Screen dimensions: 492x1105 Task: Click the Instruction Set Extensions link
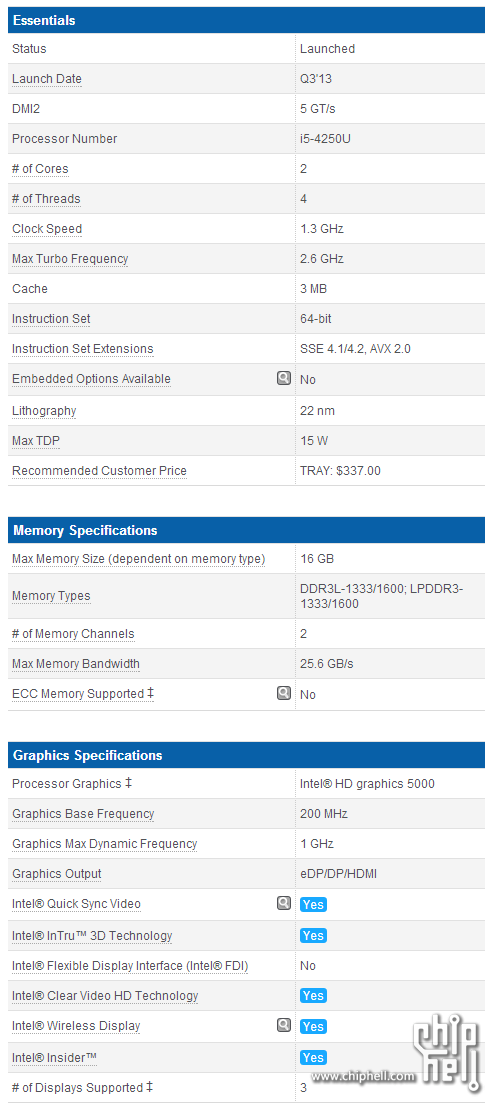click(82, 349)
